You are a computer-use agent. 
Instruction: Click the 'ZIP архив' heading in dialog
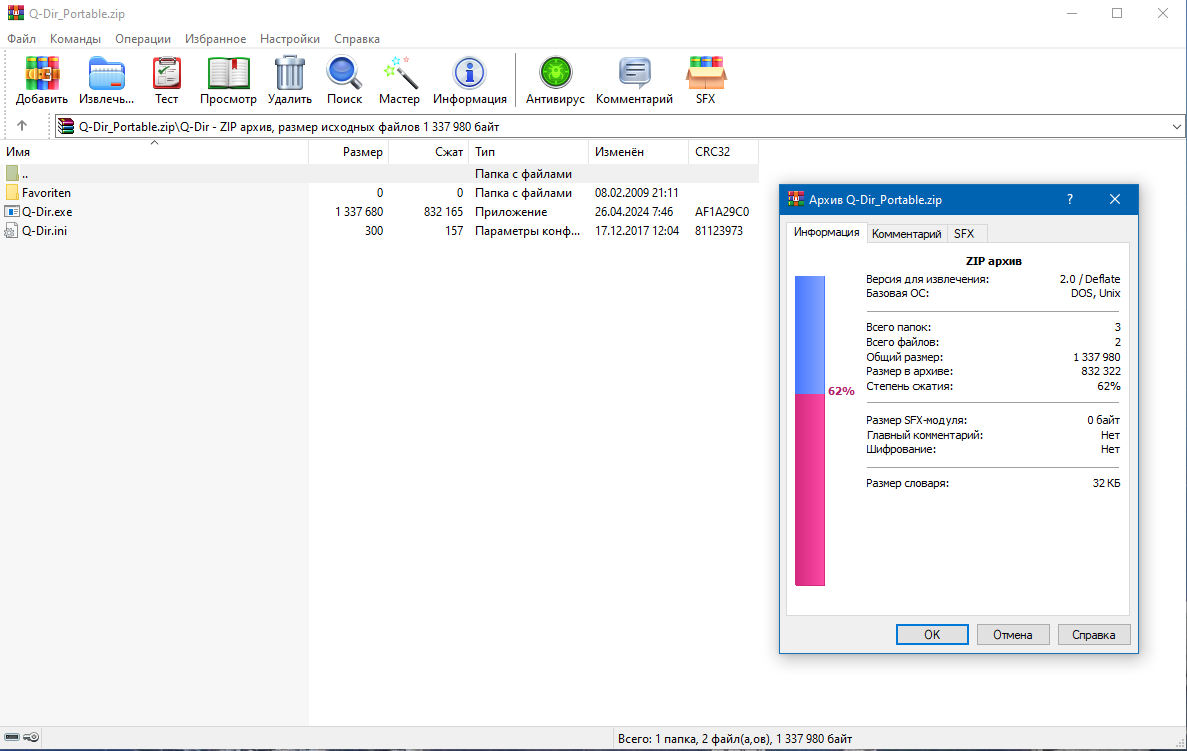pos(994,261)
